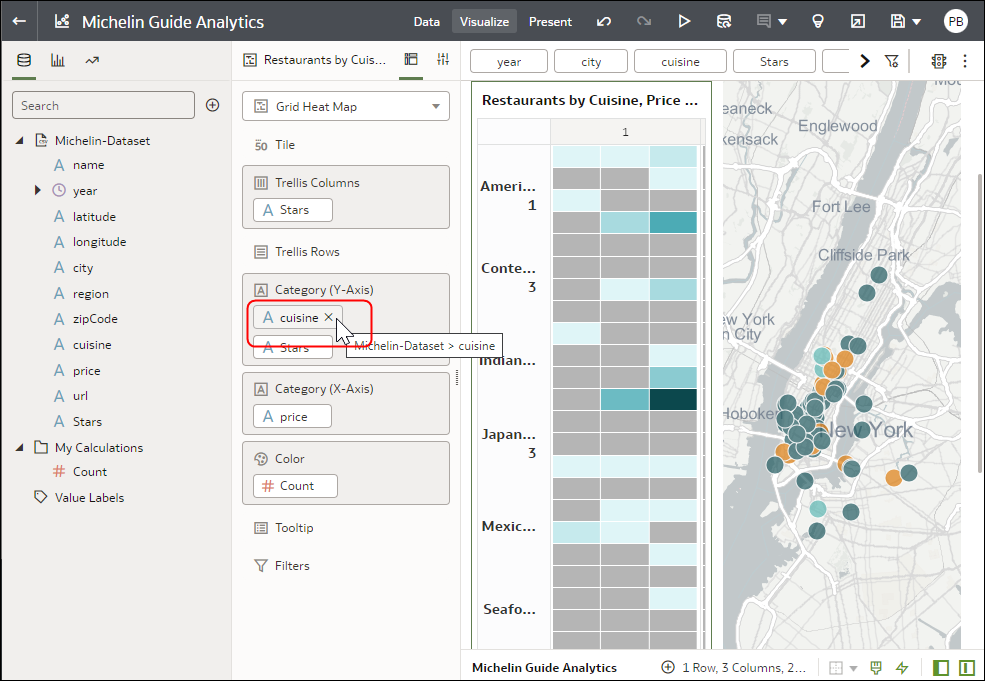The image size is (985, 681).
Task: Switch to the Data tab
Action: tap(426, 21)
